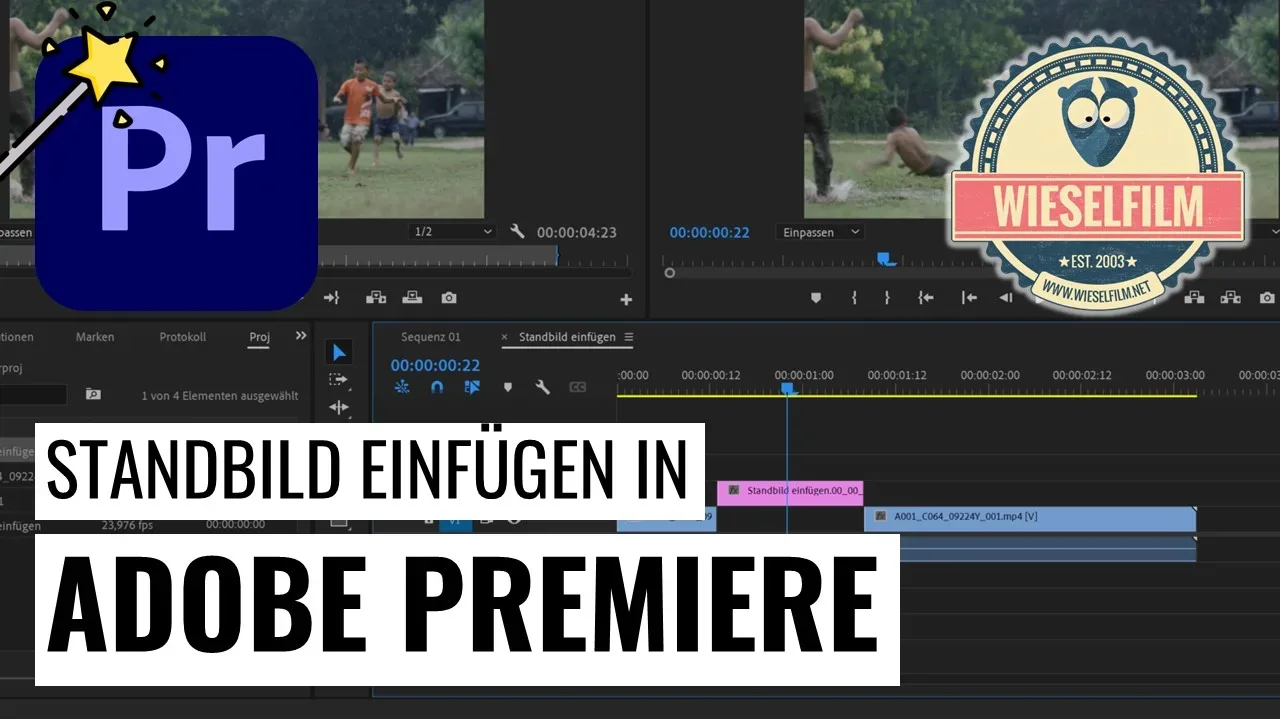Click Go to In in Program monitor
The height and width of the screenshot is (720, 1280).
click(926, 298)
